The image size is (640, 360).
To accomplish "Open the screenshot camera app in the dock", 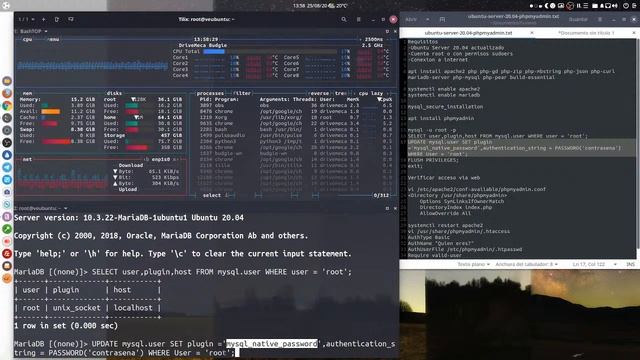I will [7, 192].
